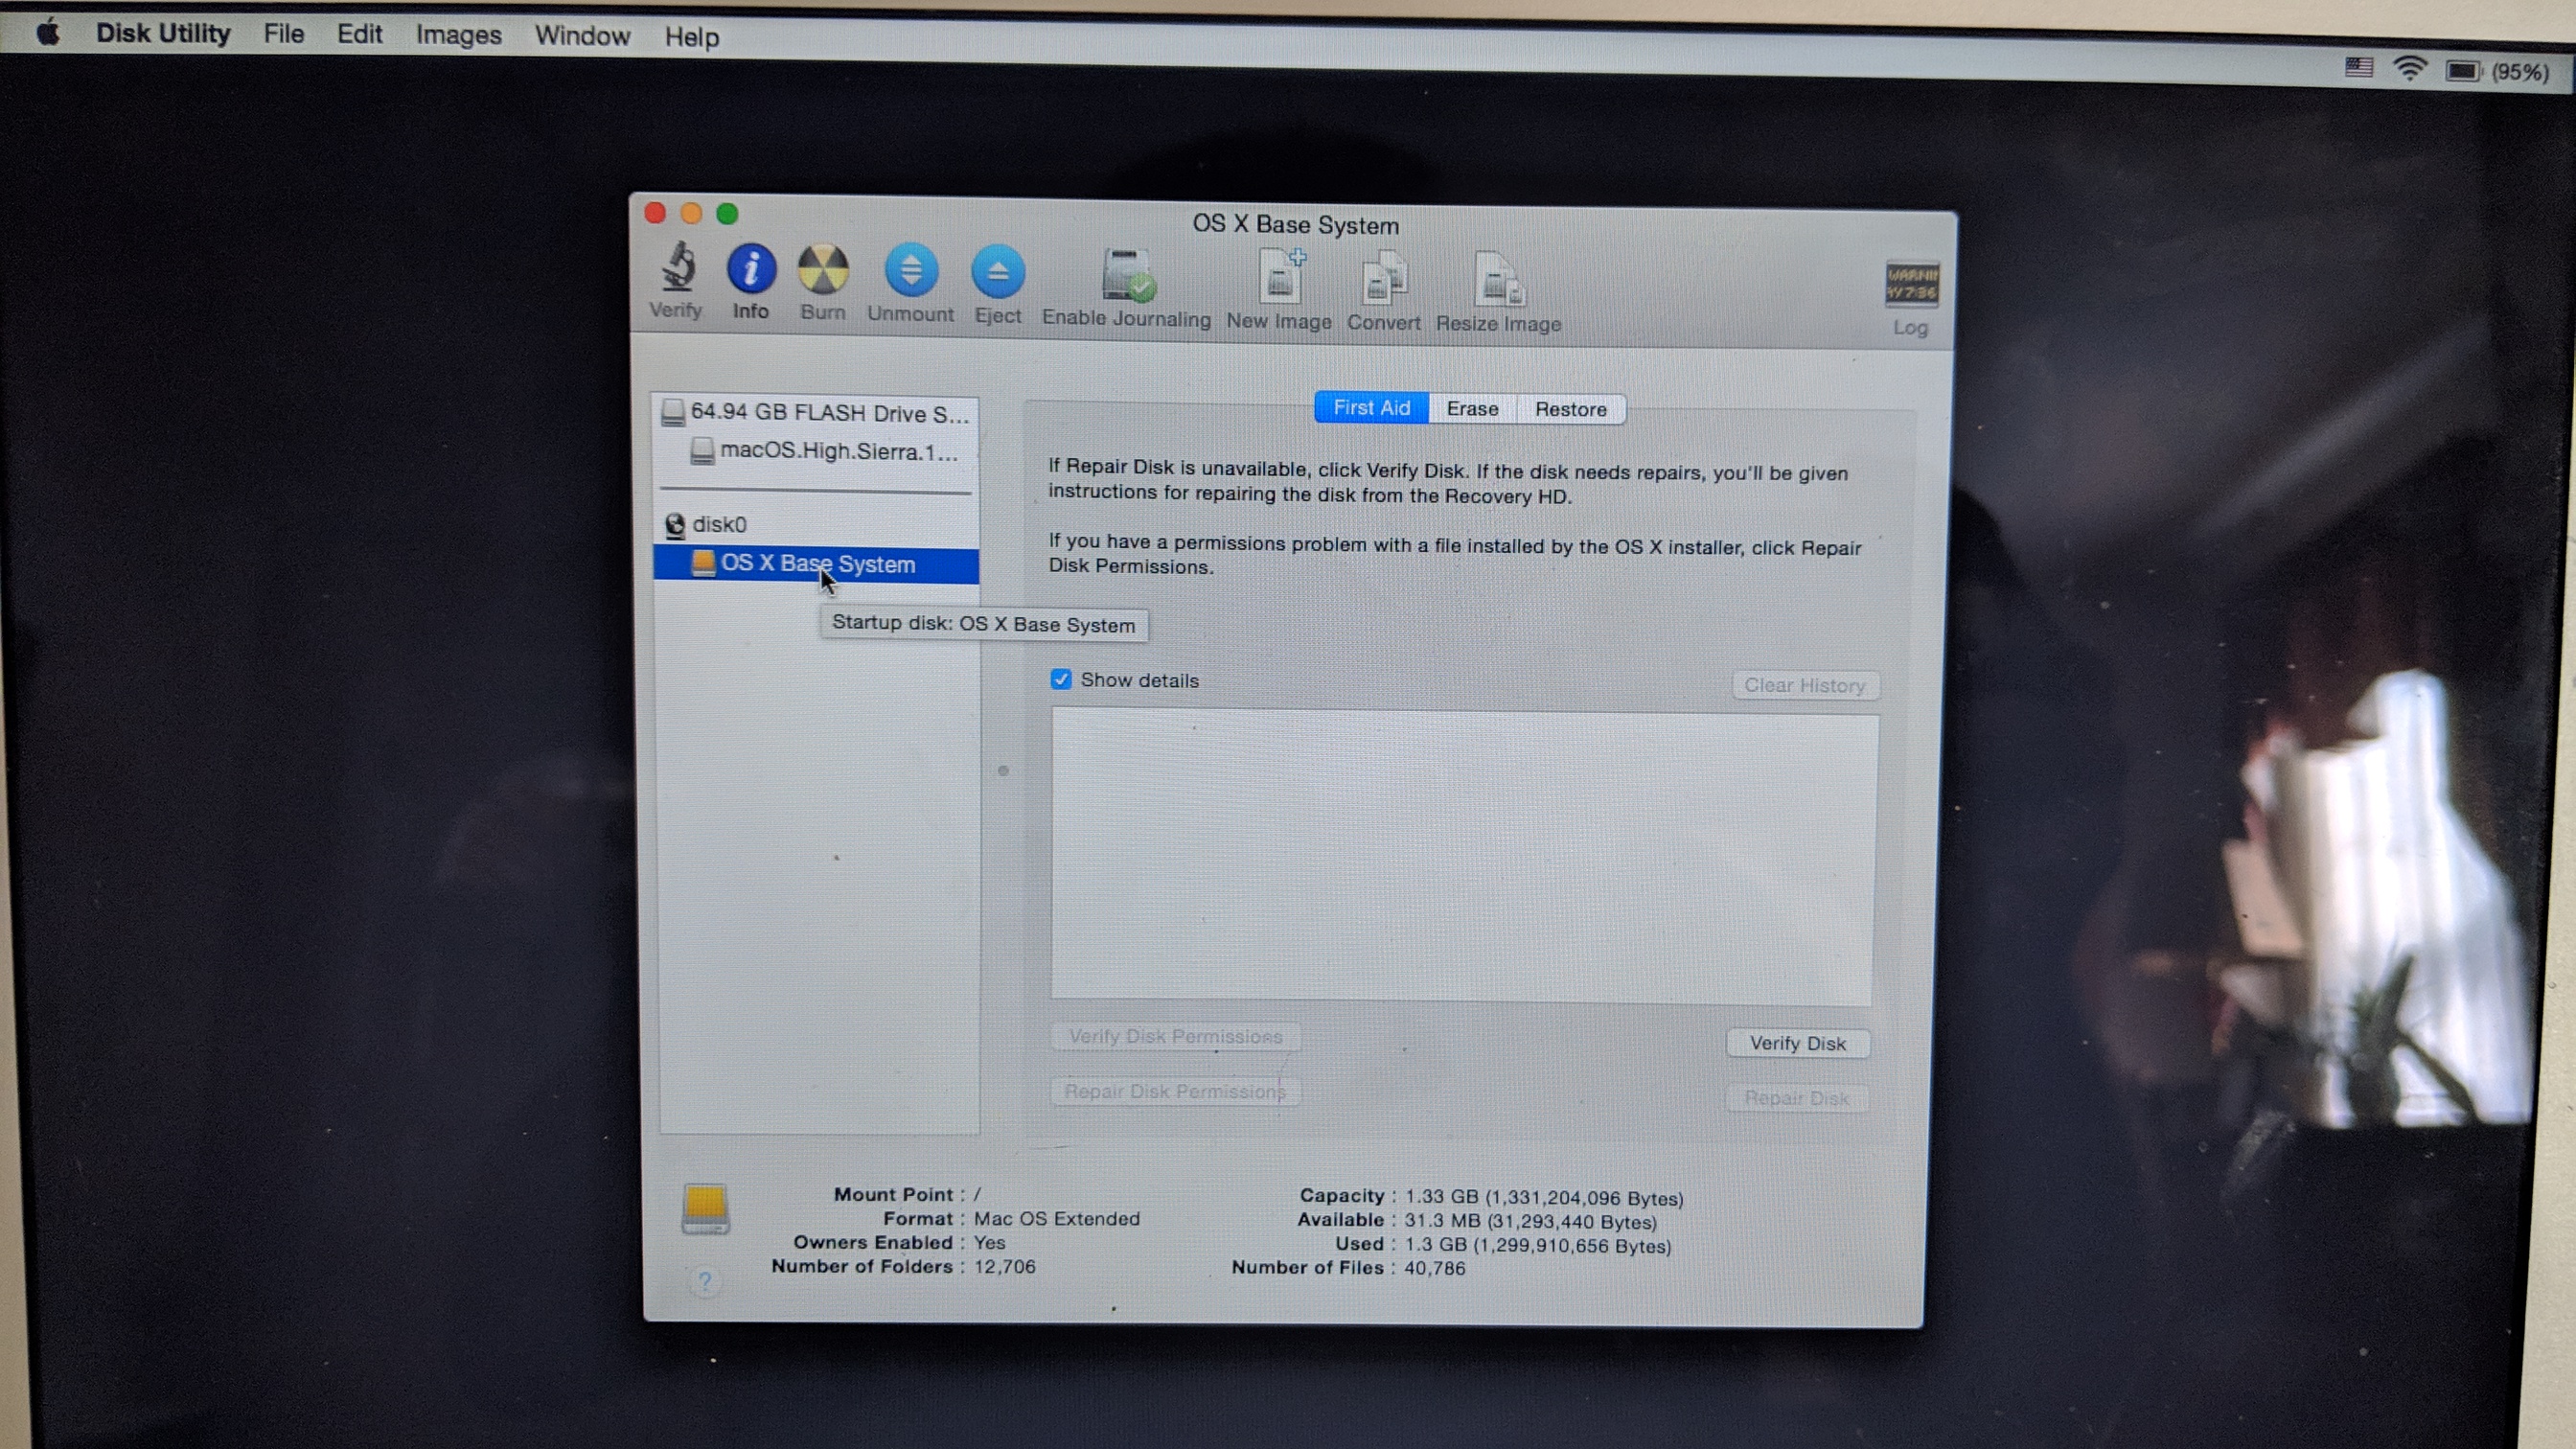
Task: Create a New Image from toolbar
Action: [1282, 276]
